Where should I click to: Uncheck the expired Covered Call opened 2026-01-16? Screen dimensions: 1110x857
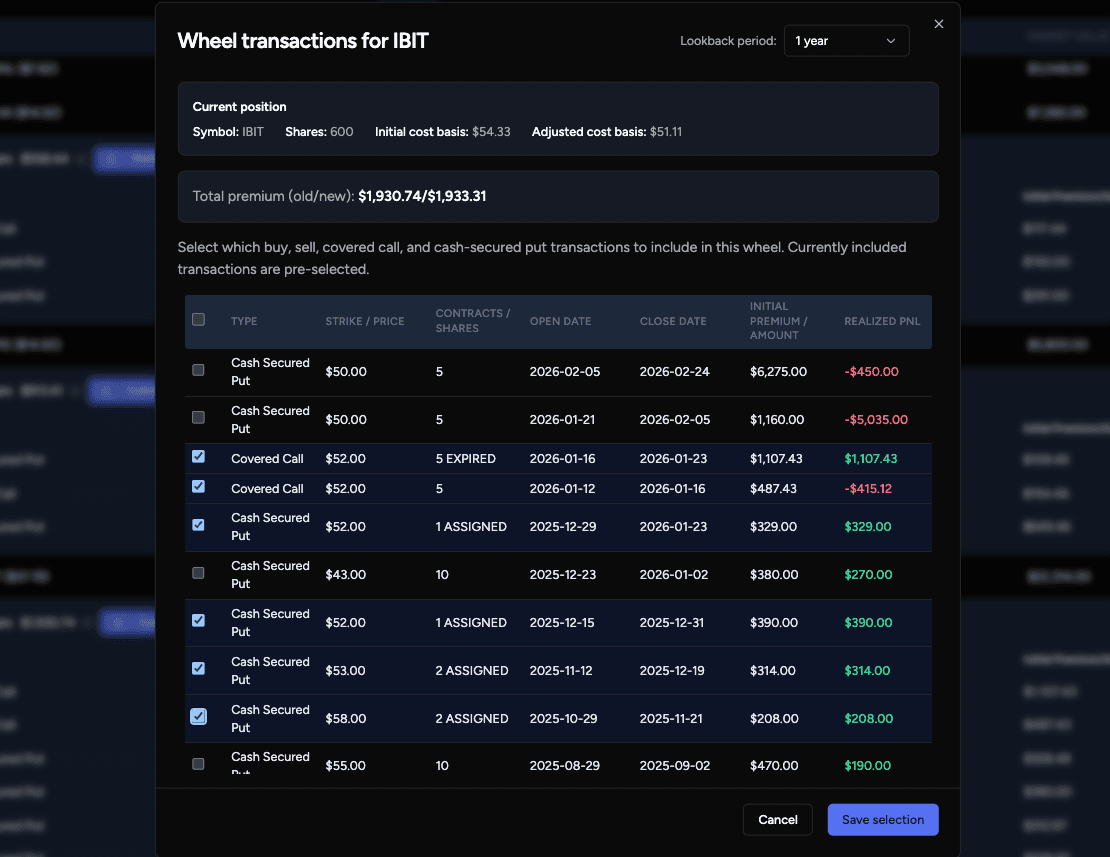pyautogui.click(x=198, y=456)
